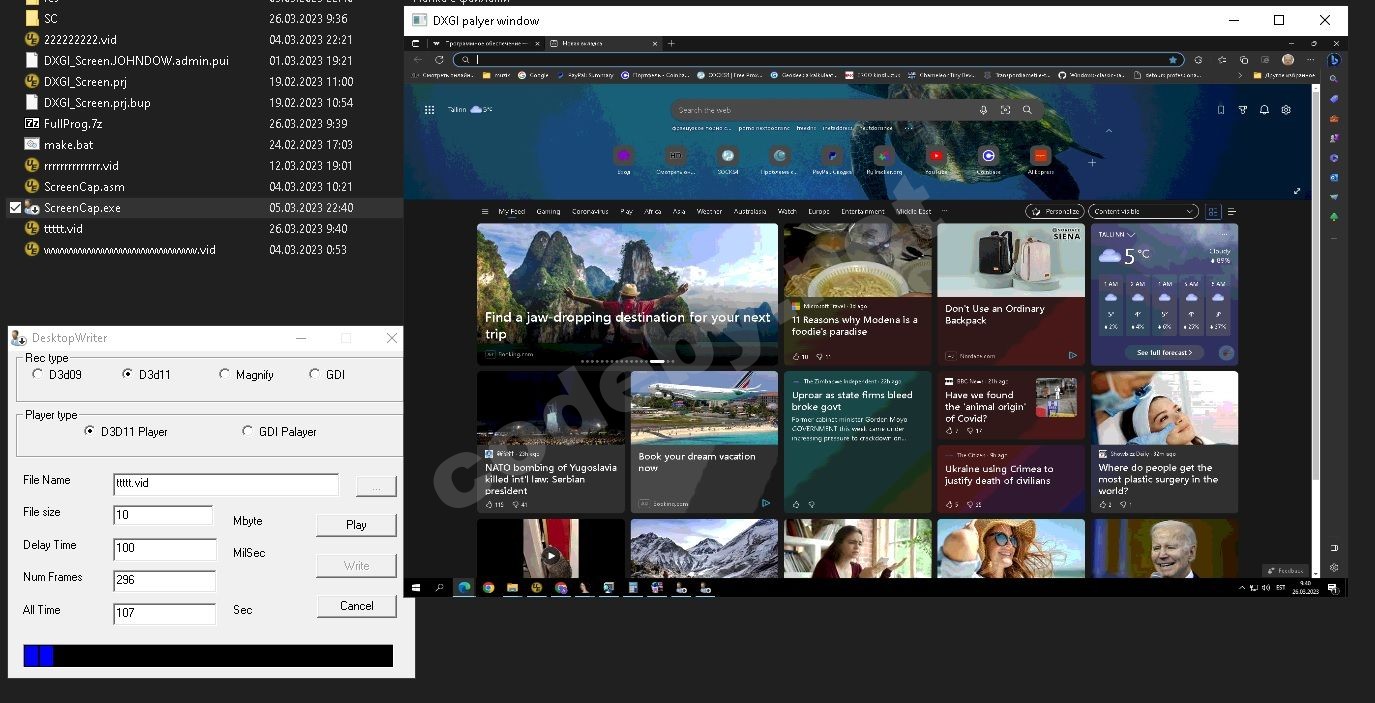Screen dimensions: 1375x703
Task: Click the browser refresh icon
Action: click(438, 60)
